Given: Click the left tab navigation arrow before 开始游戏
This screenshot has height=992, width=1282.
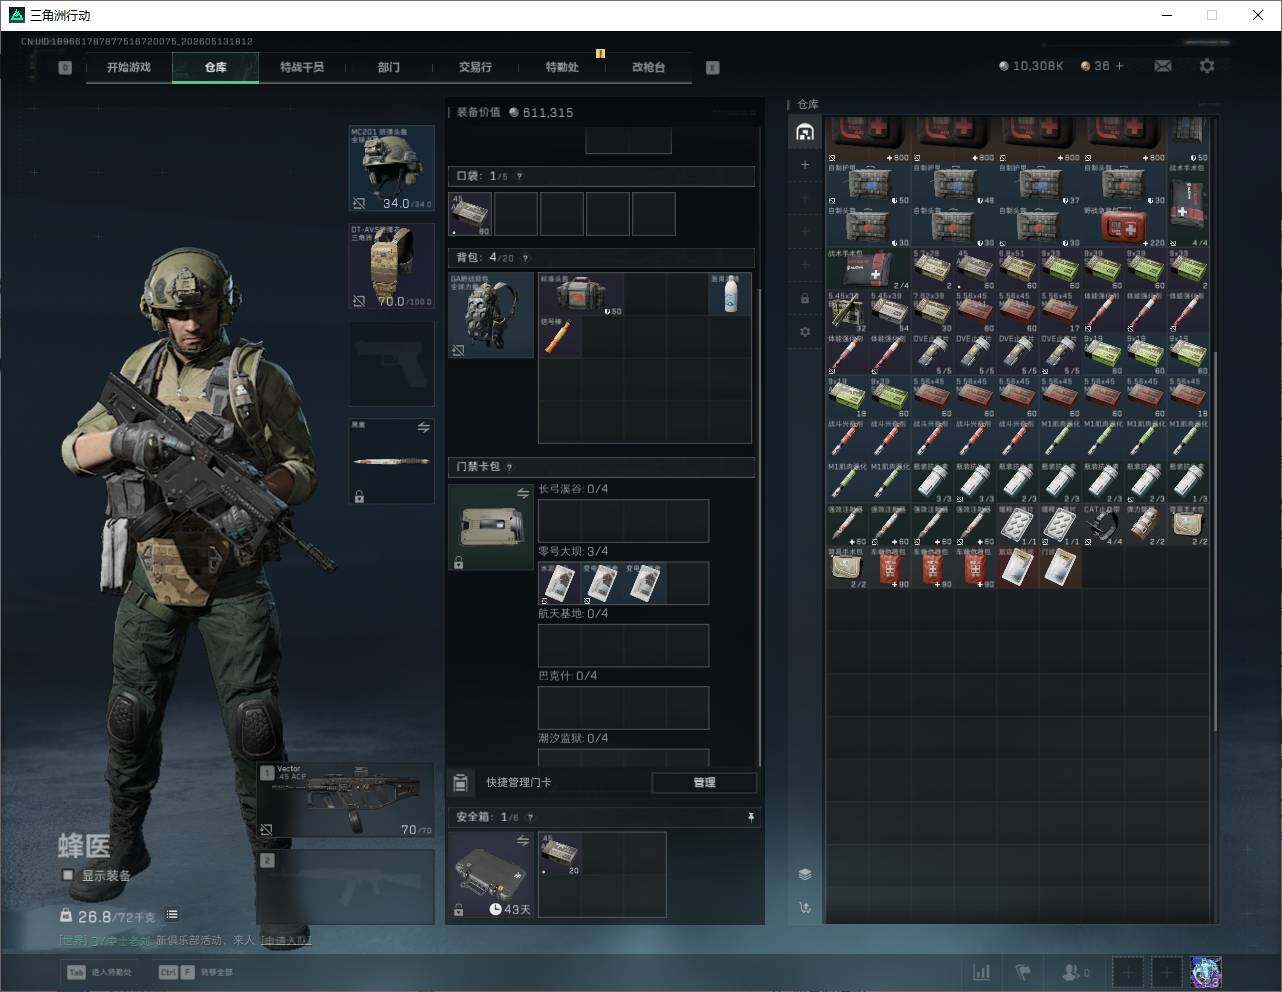Looking at the screenshot, I should (x=65, y=68).
